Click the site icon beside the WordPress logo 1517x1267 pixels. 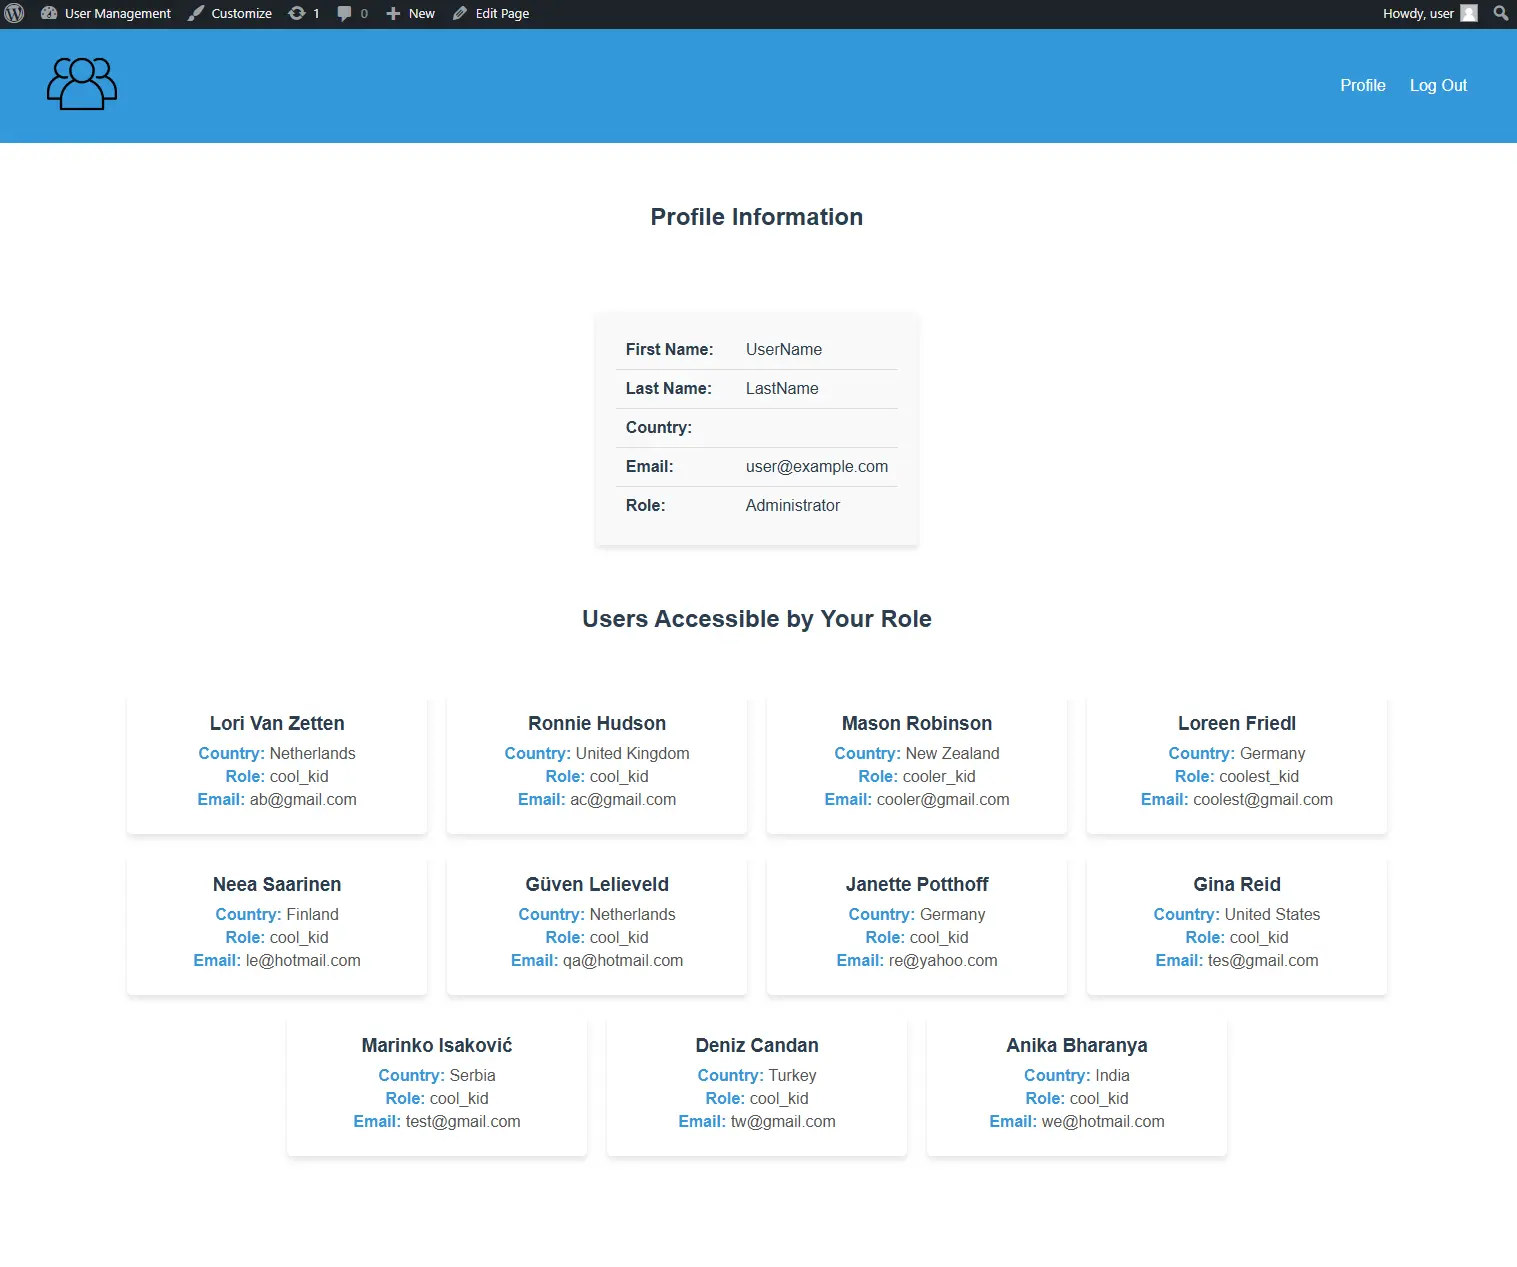49,13
